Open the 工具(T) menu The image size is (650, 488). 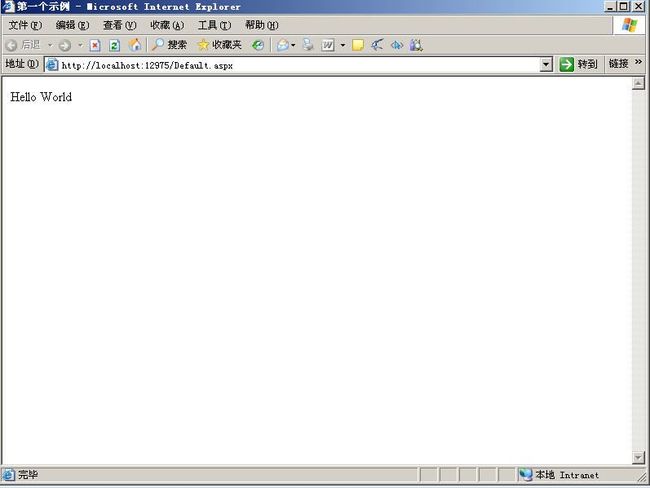(214, 25)
